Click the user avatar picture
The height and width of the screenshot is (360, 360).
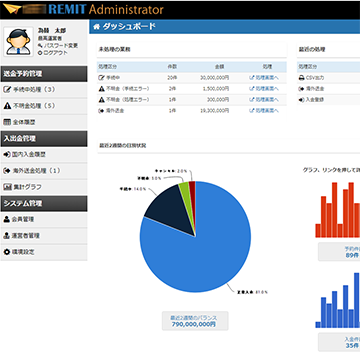pyautogui.click(x=19, y=41)
